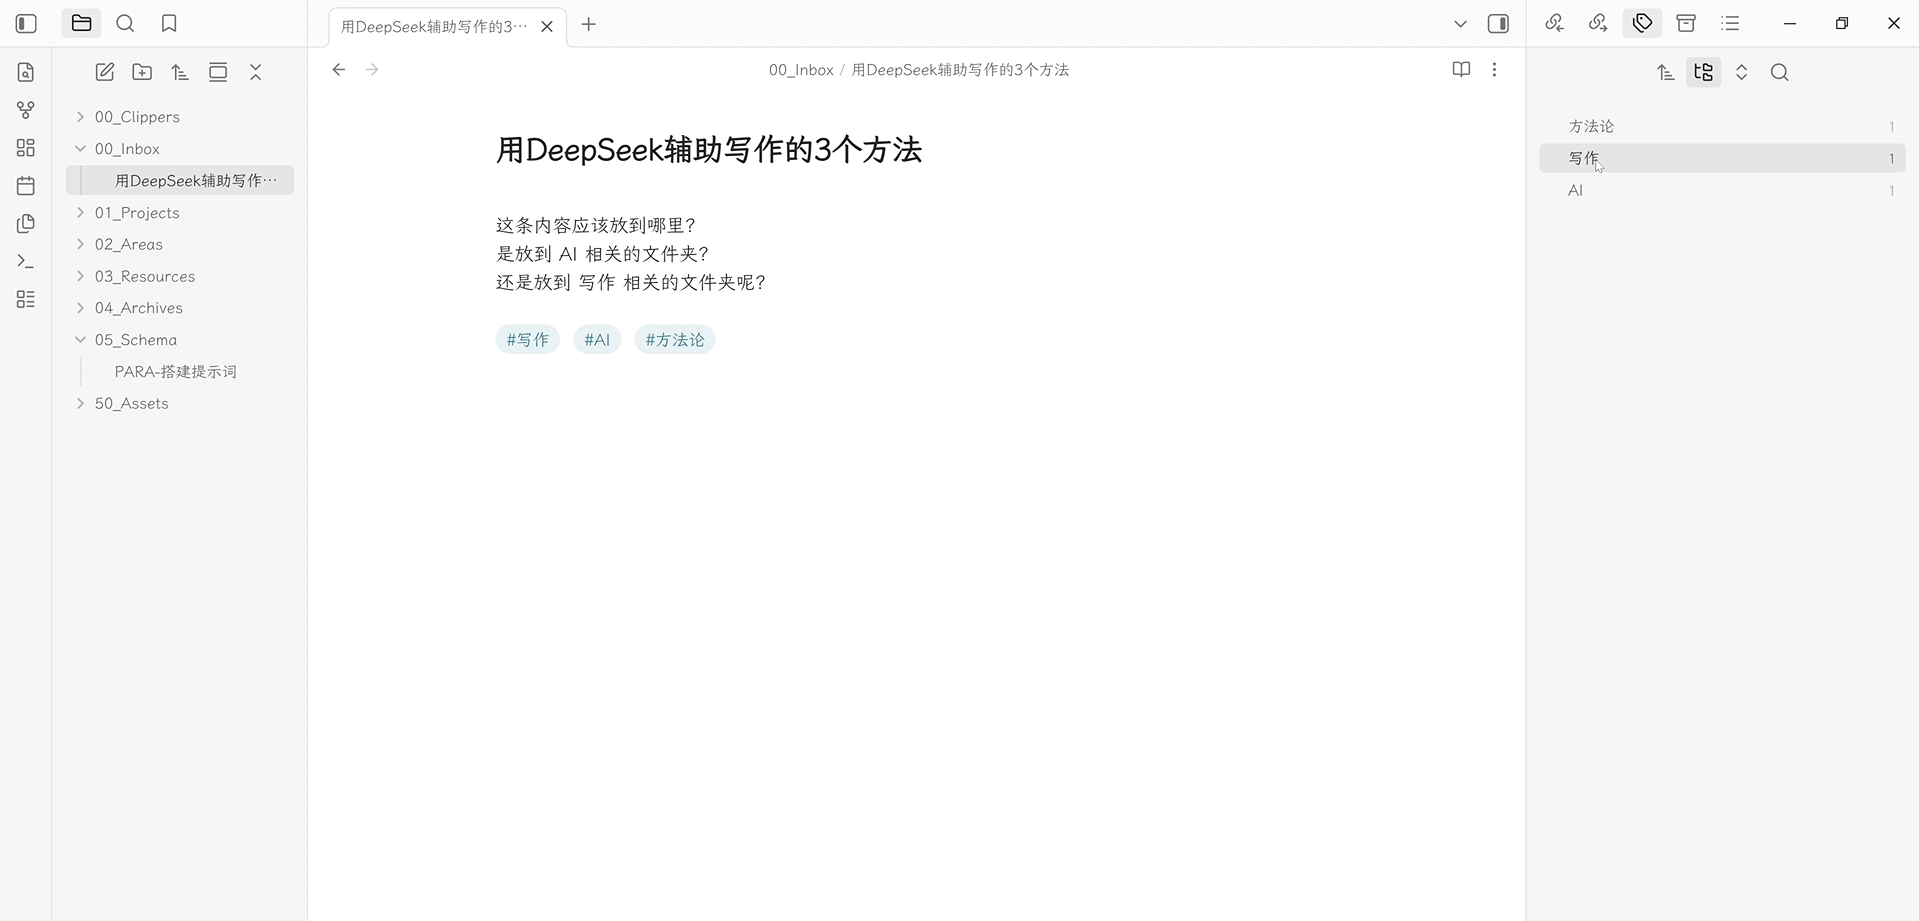Image resolution: width=1919 pixels, height=921 pixels.
Task: Open the archive box pane tab
Action: pos(1686,23)
